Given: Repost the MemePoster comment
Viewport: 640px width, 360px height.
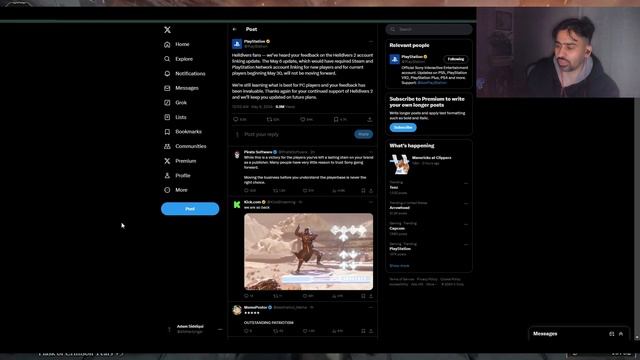Looking at the screenshot, I should [276, 331].
